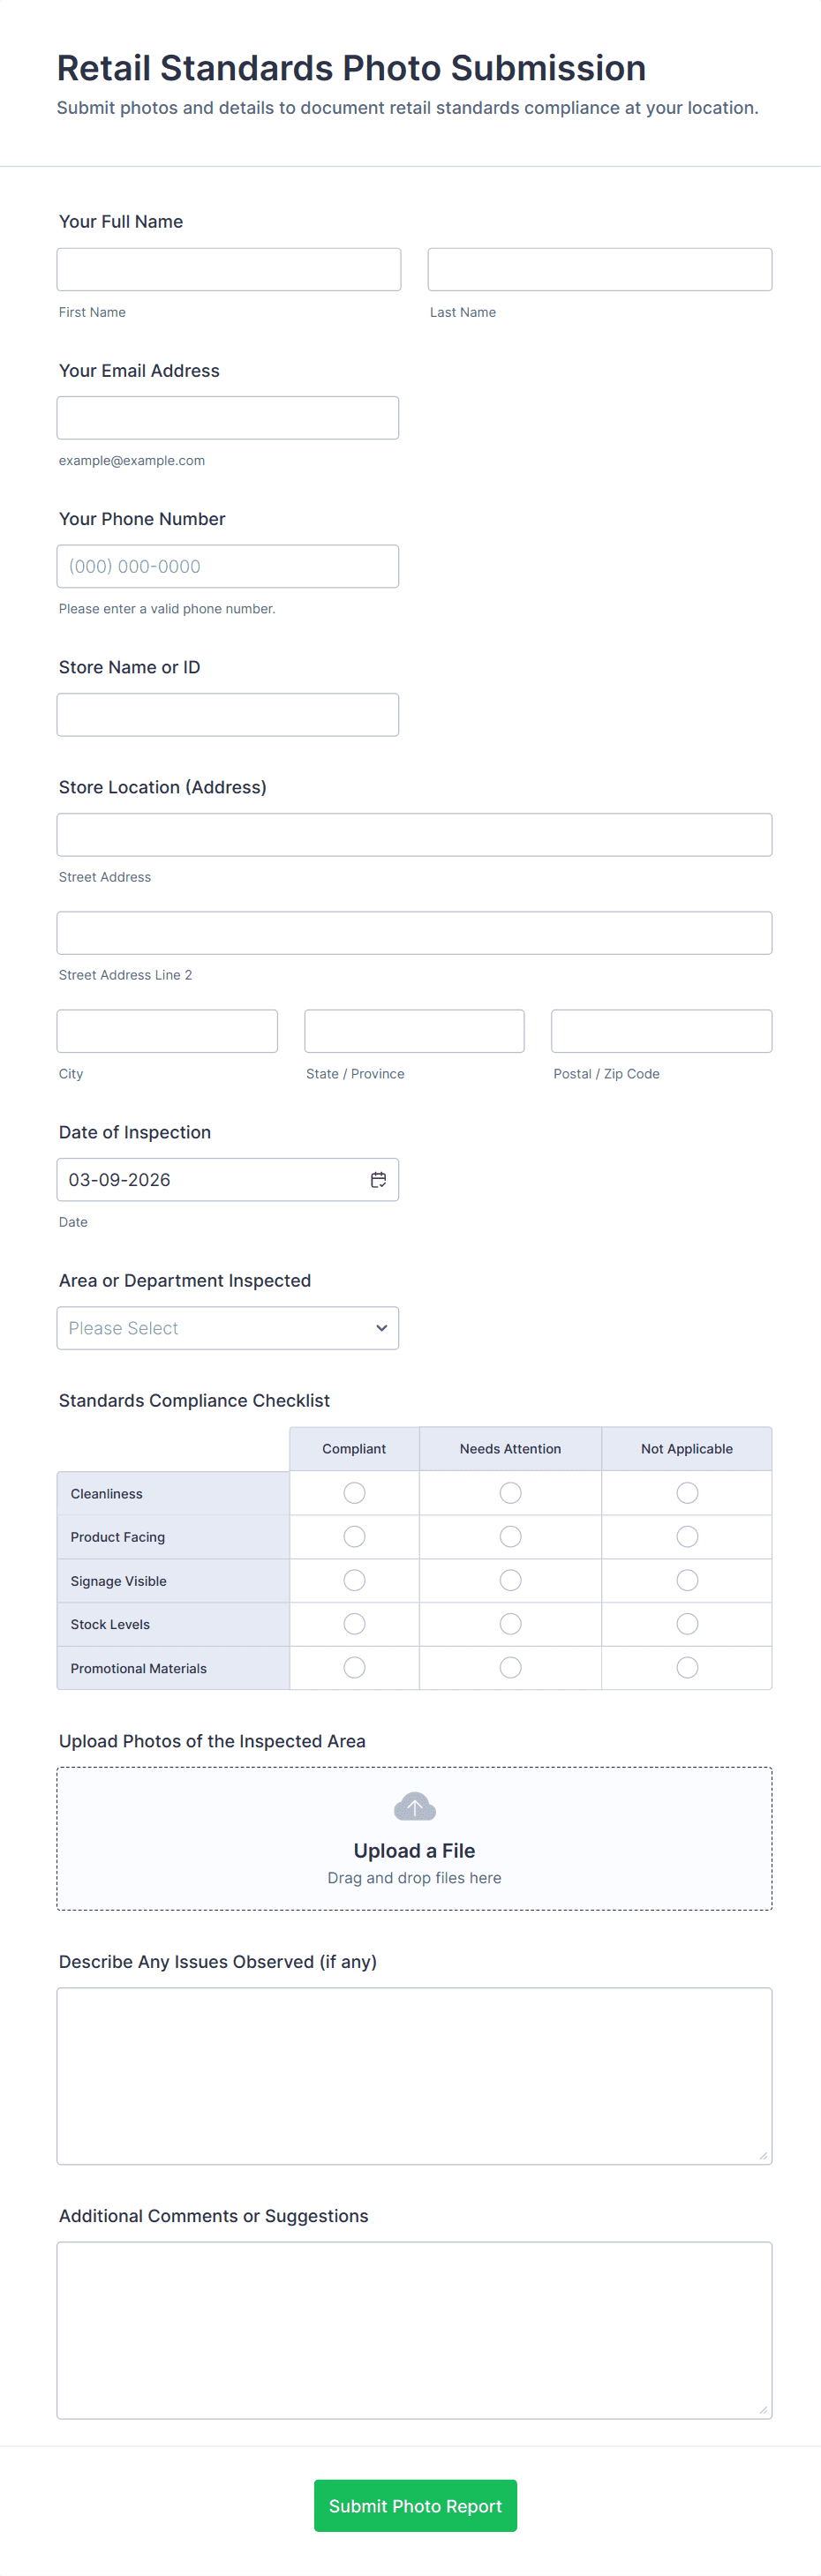Click the Describe Any Issues Observed textarea
This screenshot has height=2576, width=821.
414,2075
